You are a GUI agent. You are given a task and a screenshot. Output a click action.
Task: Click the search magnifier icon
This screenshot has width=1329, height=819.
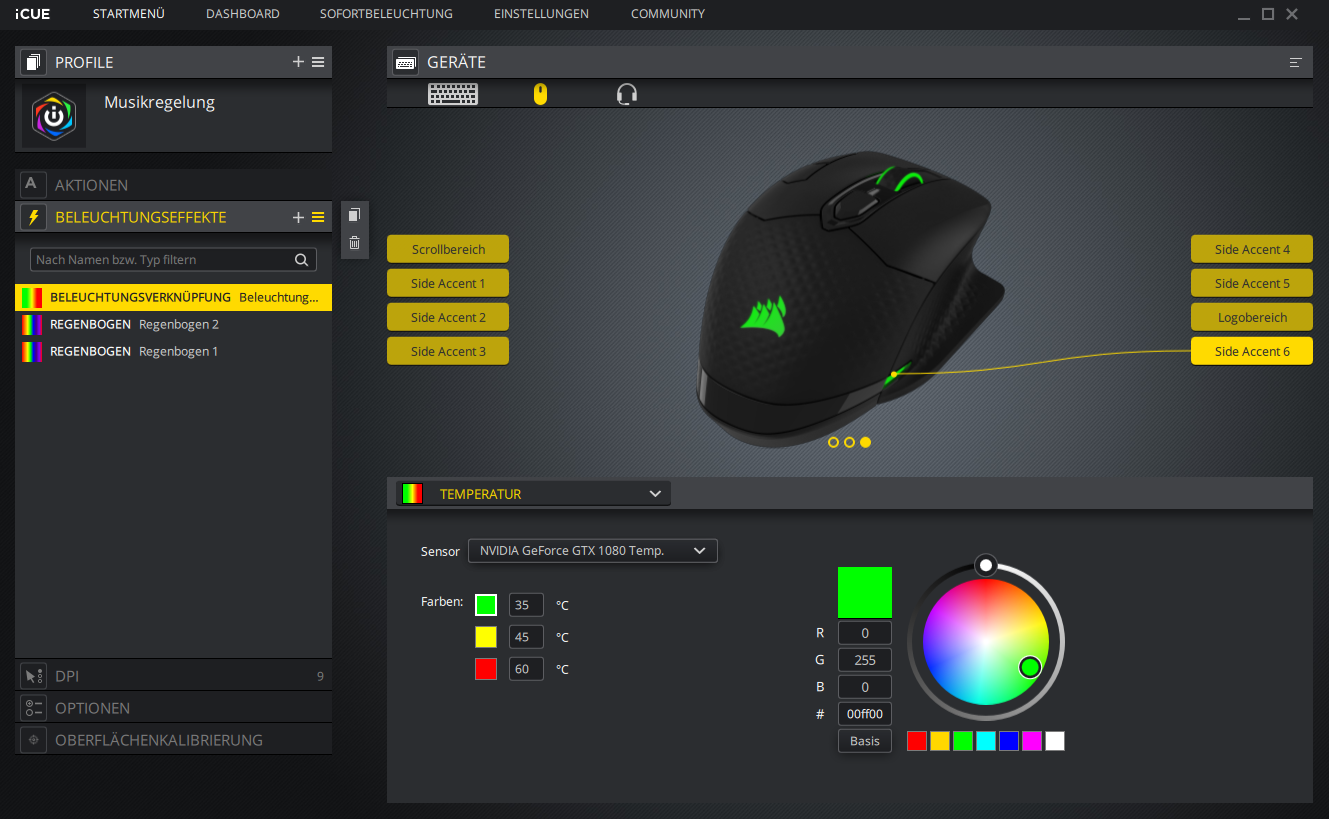click(x=301, y=260)
